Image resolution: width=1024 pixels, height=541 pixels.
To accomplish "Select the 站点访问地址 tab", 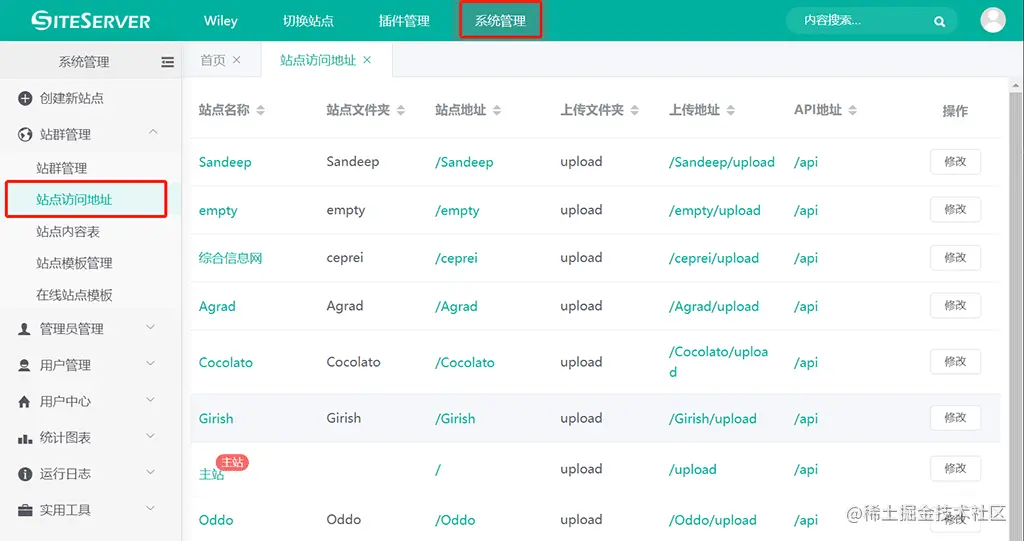I will tap(318, 60).
